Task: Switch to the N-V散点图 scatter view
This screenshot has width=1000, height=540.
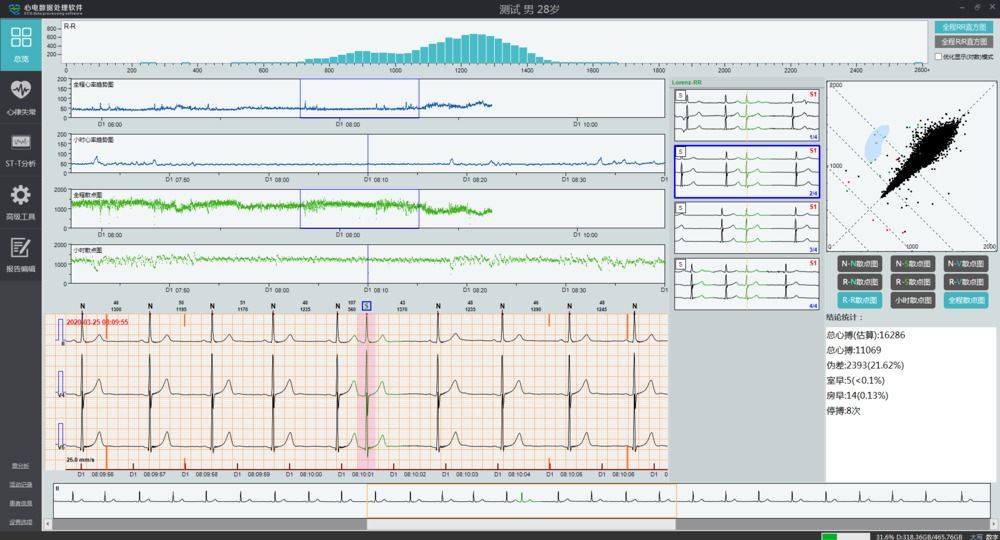Action: pyautogui.click(x=967, y=264)
